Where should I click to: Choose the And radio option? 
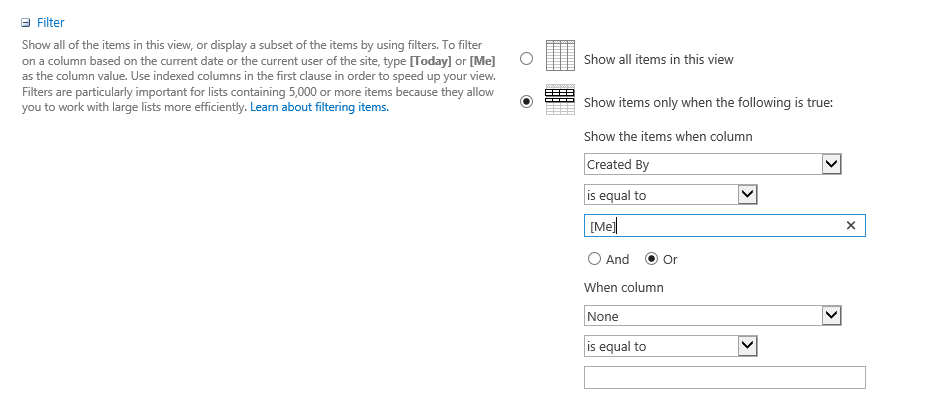pos(594,259)
